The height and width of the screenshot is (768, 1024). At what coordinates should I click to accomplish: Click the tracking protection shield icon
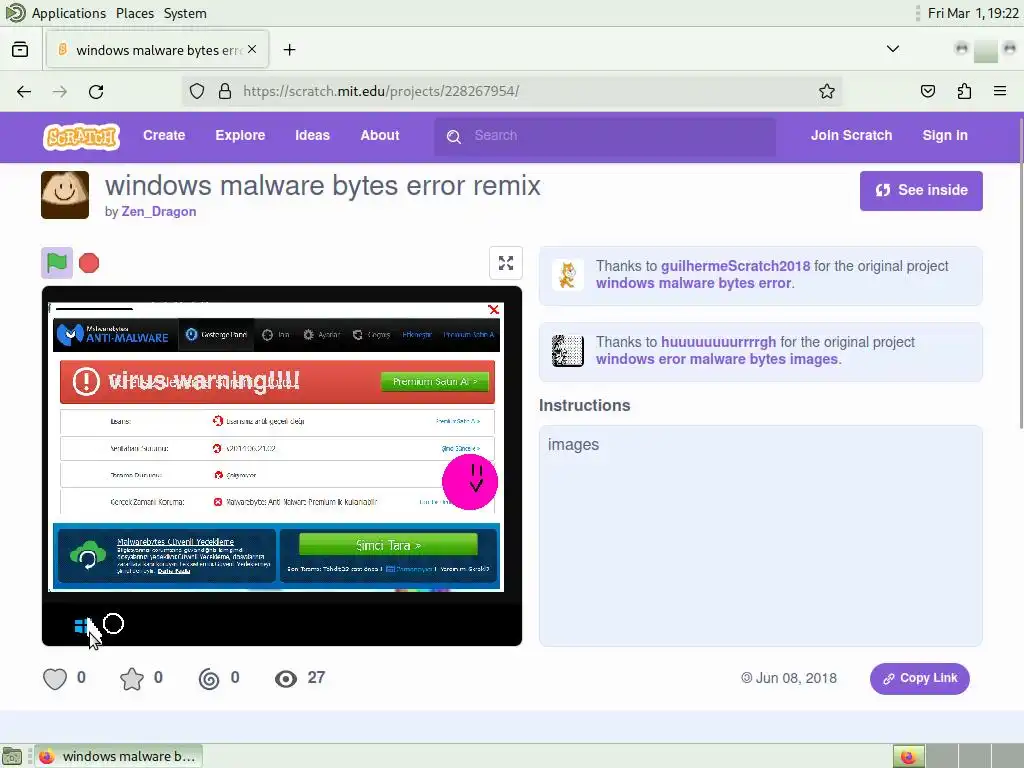pyautogui.click(x=197, y=91)
